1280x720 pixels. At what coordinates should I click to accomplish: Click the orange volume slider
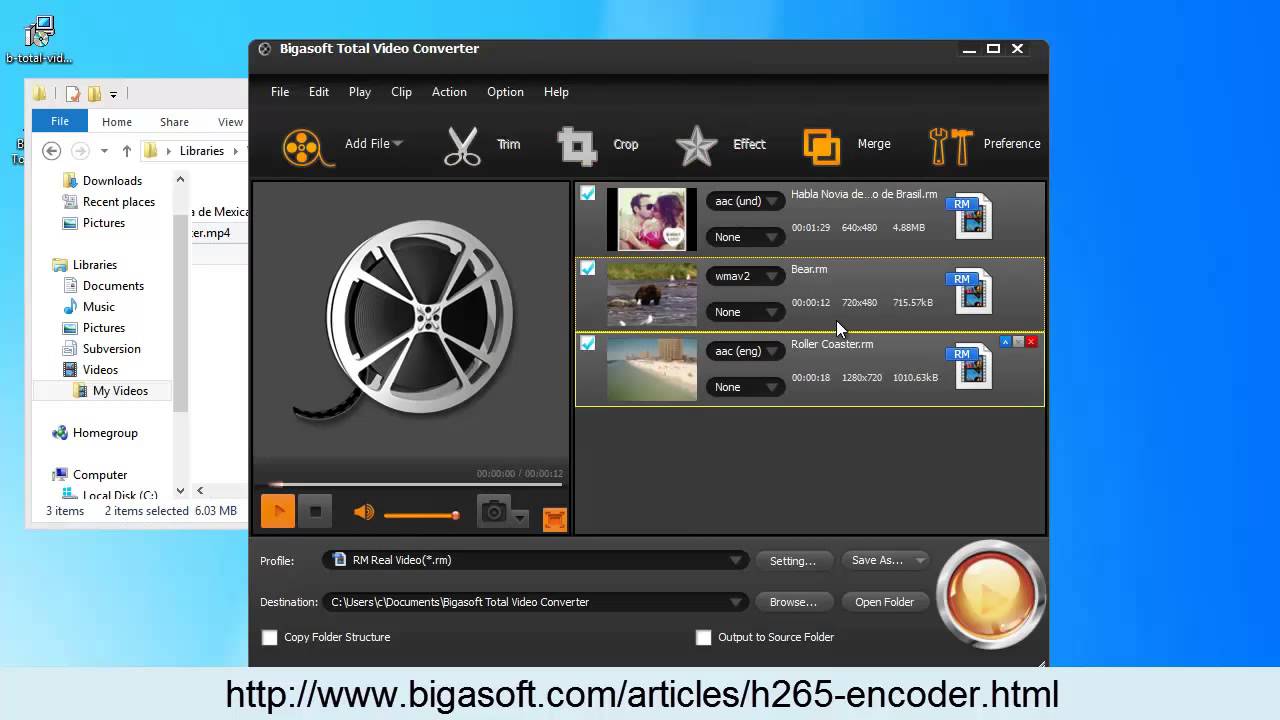(421, 515)
